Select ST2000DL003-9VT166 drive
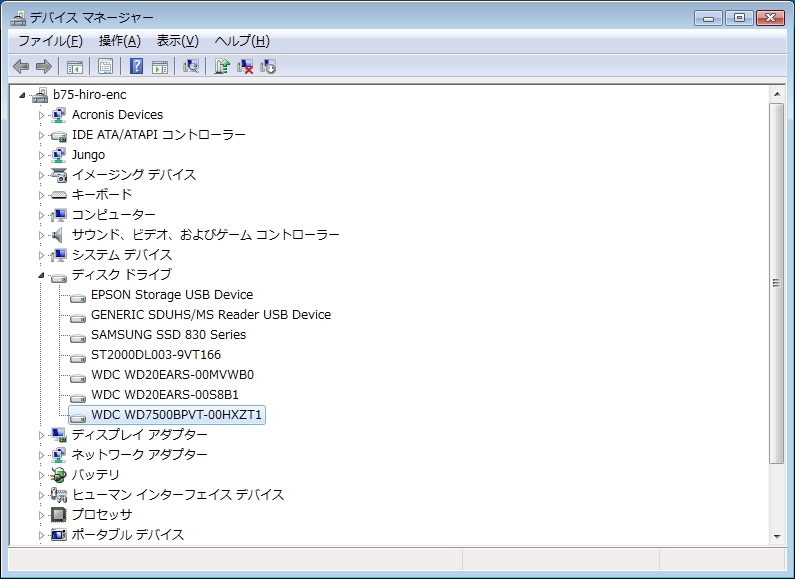This screenshot has height=579, width=795. (156, 355)
